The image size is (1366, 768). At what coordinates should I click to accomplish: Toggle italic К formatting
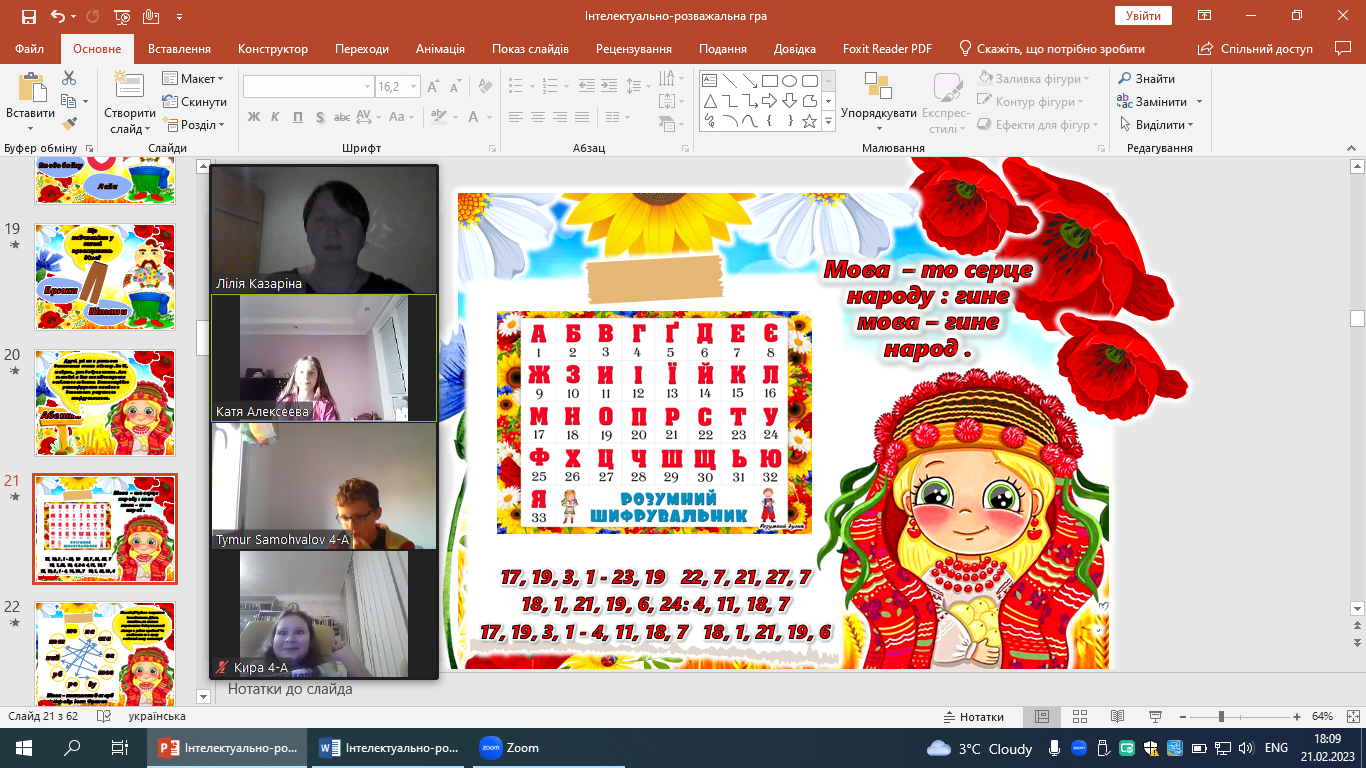tap(275, 117)
